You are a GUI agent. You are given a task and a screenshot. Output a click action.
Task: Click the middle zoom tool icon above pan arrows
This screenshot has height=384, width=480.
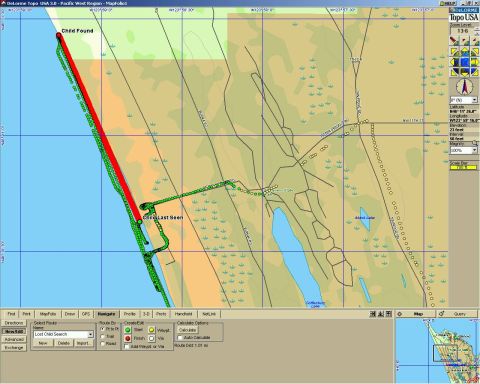(464, 41)
